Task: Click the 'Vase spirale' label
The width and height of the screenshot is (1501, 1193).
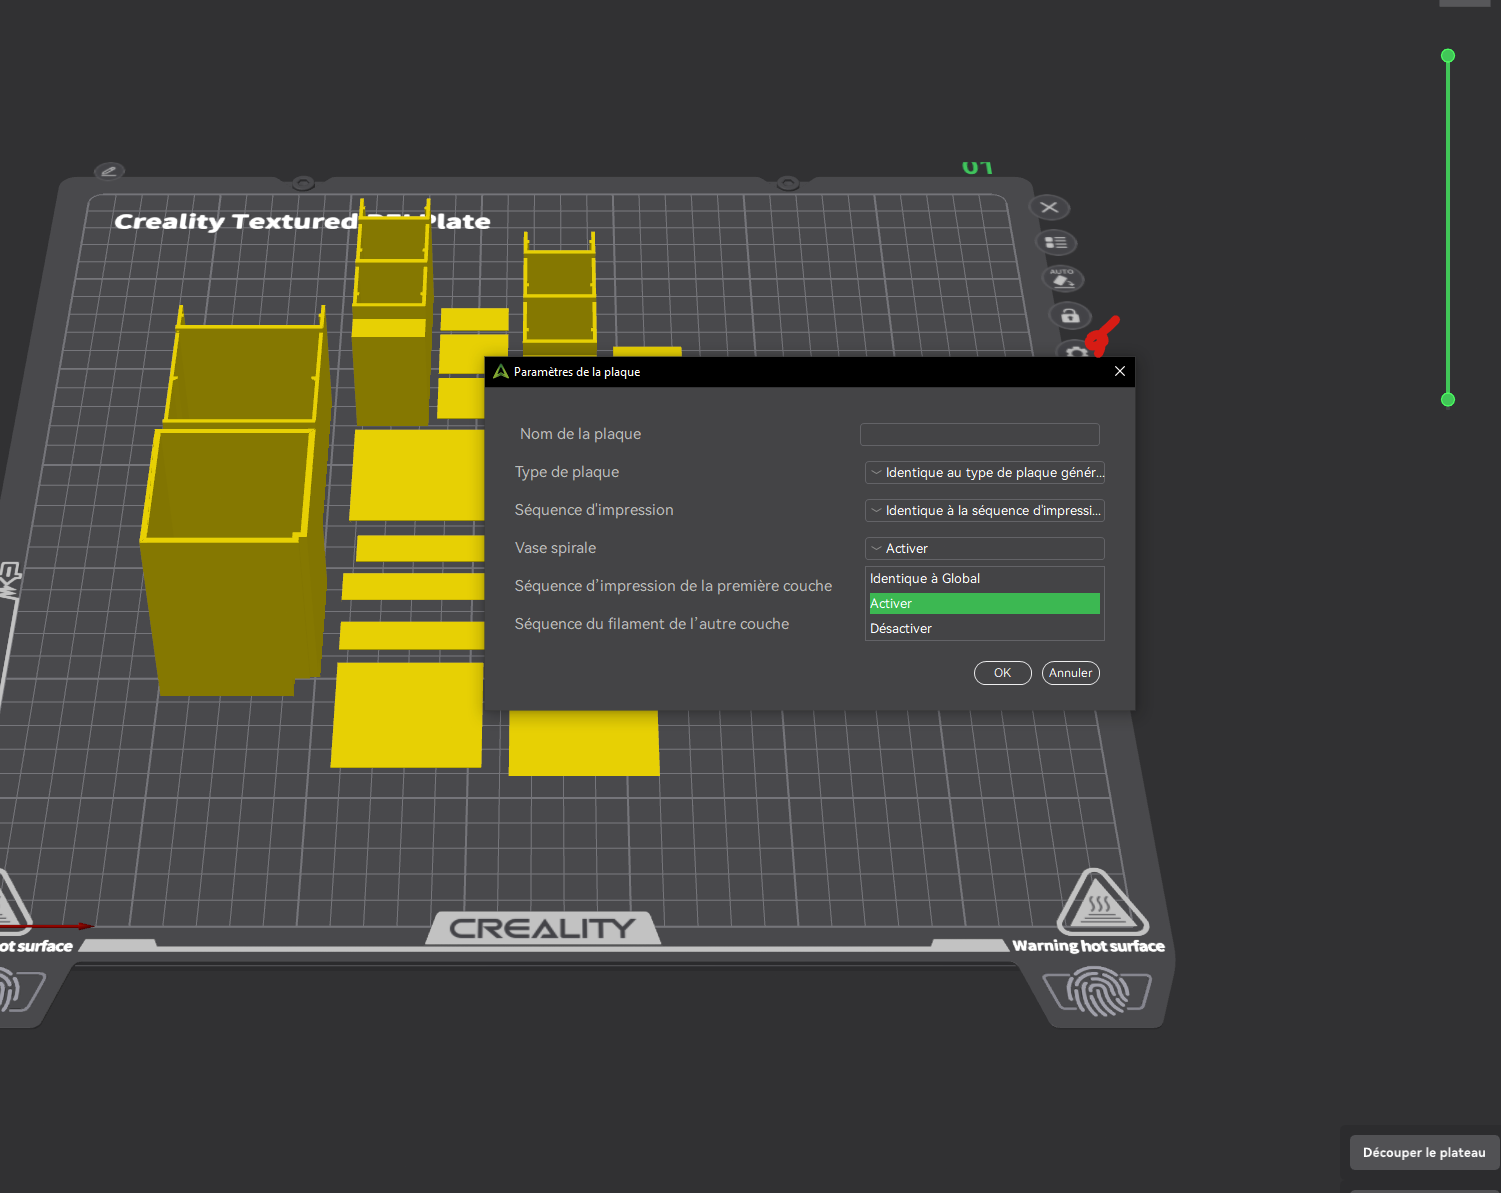Action: 555,548
